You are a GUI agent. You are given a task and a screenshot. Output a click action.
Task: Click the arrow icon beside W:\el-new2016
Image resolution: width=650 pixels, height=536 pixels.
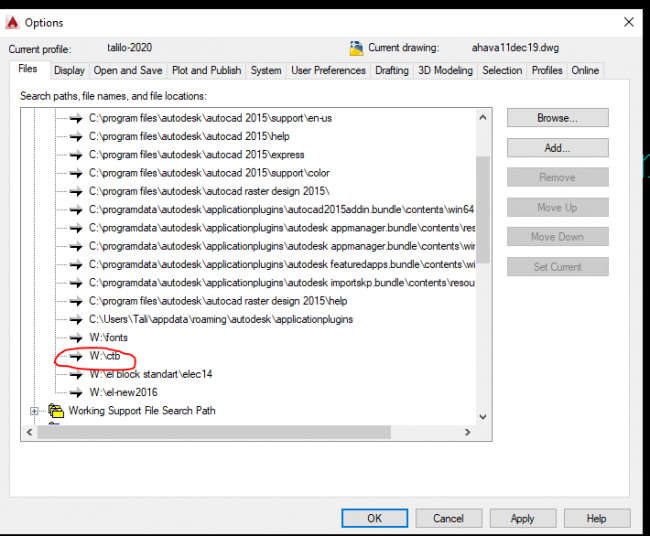(76, 392)
